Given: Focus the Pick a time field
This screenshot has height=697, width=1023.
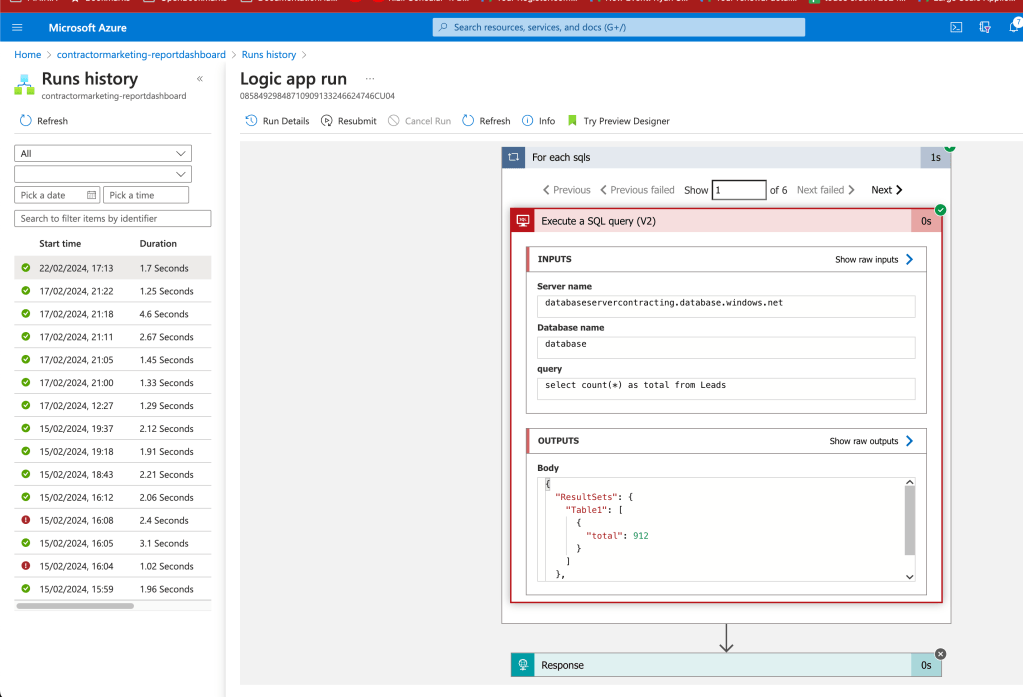Looking at the screenshot, I should click(x=145, y=195).
